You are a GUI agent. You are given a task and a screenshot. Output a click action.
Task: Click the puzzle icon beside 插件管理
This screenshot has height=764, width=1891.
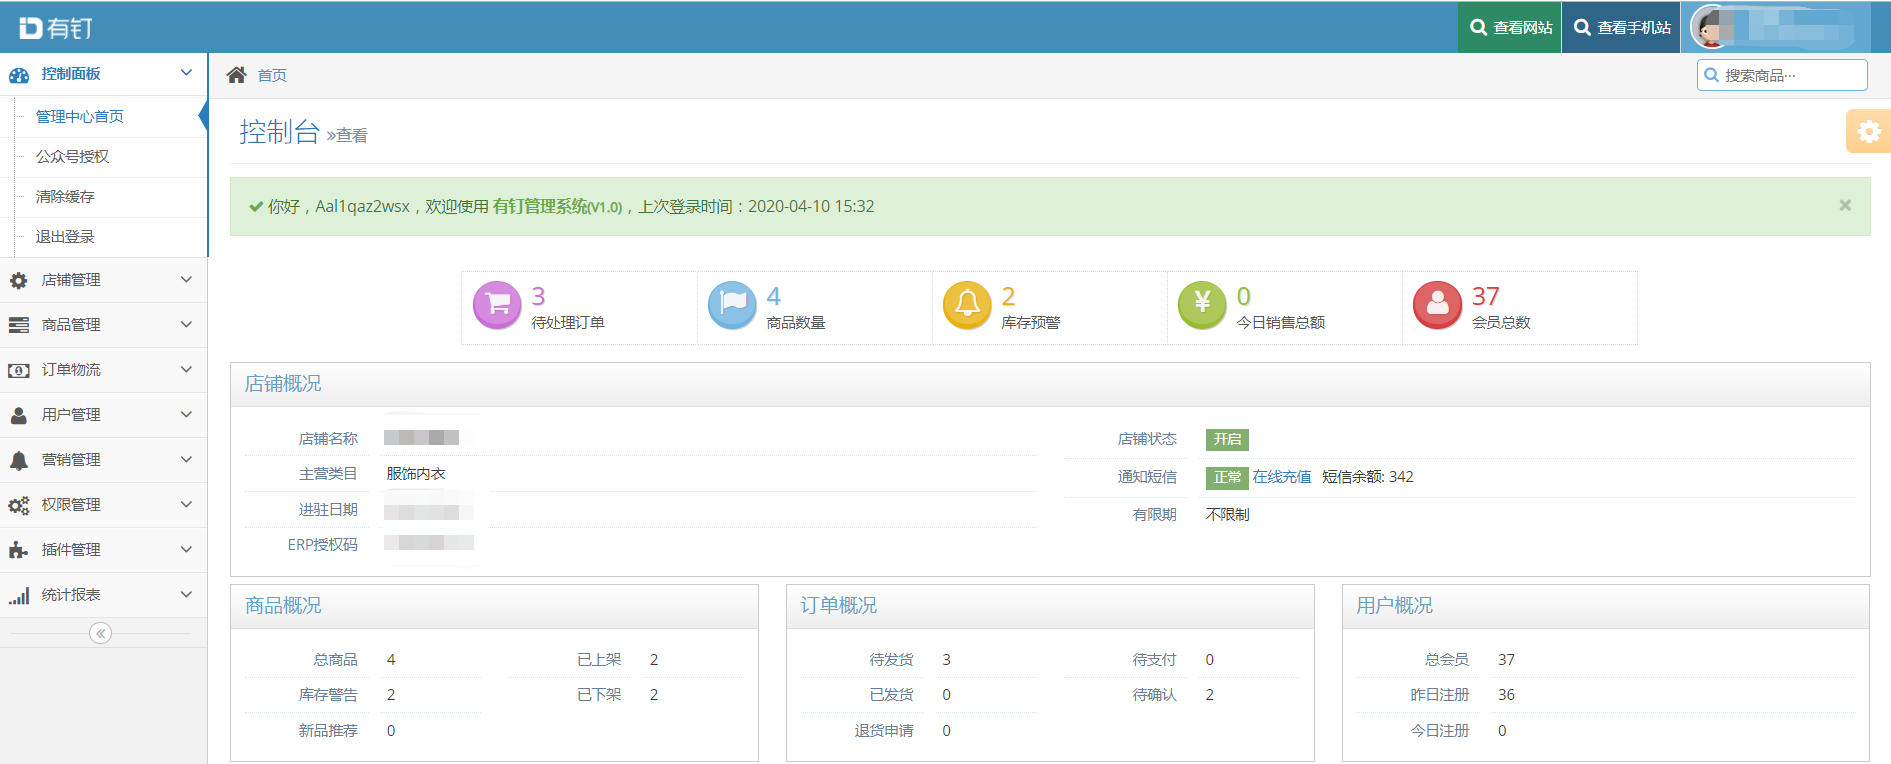[19, 550]
